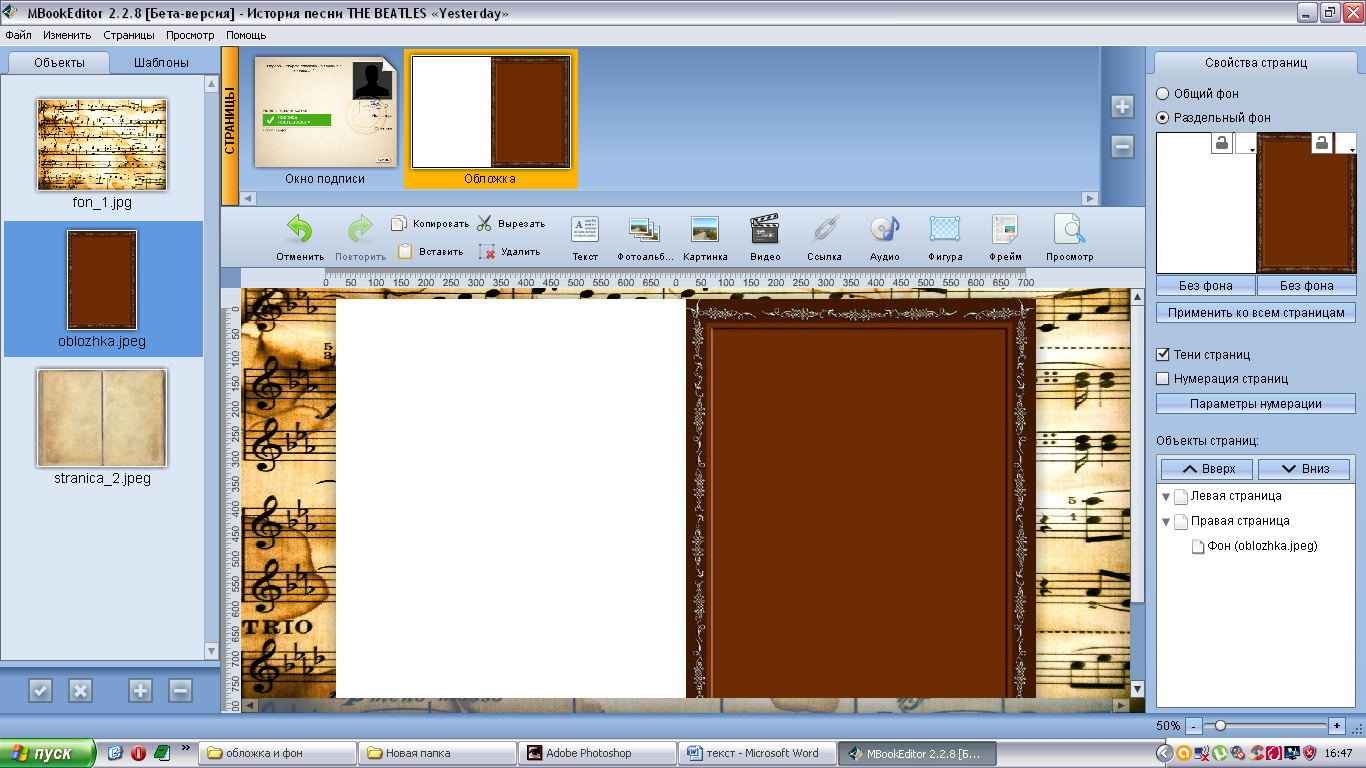The image size is (1366, 768).
Task: Select the Раздельный фон radio option
Action: point(1162,117)
